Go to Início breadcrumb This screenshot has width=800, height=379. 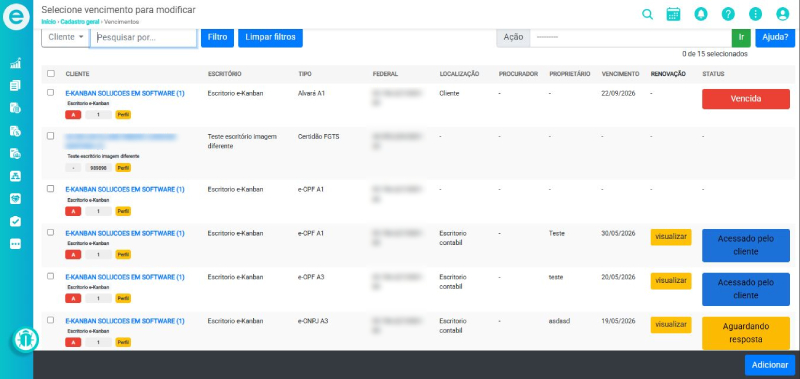pyautogui.click(x=48, y=22)
